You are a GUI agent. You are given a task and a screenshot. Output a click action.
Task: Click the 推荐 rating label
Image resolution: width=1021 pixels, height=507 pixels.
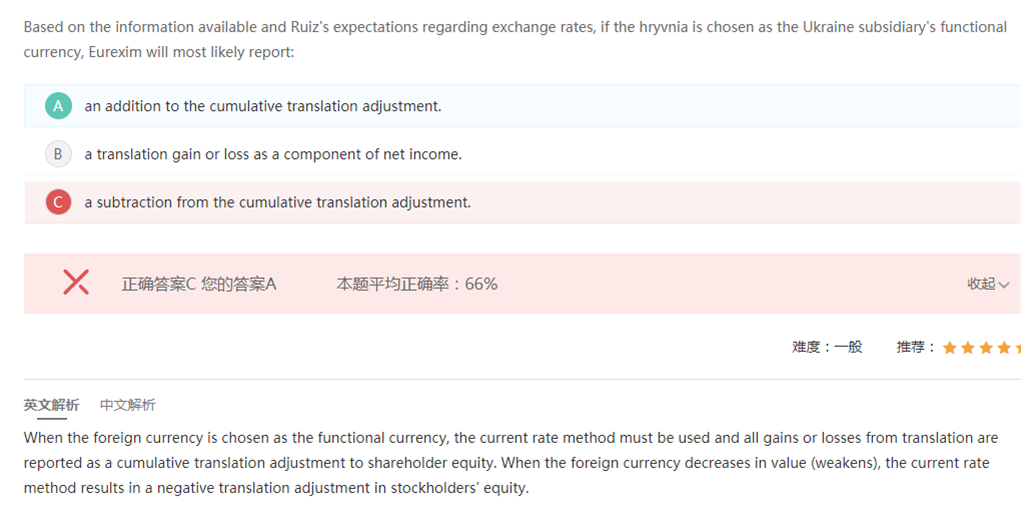tap(915, 347)
